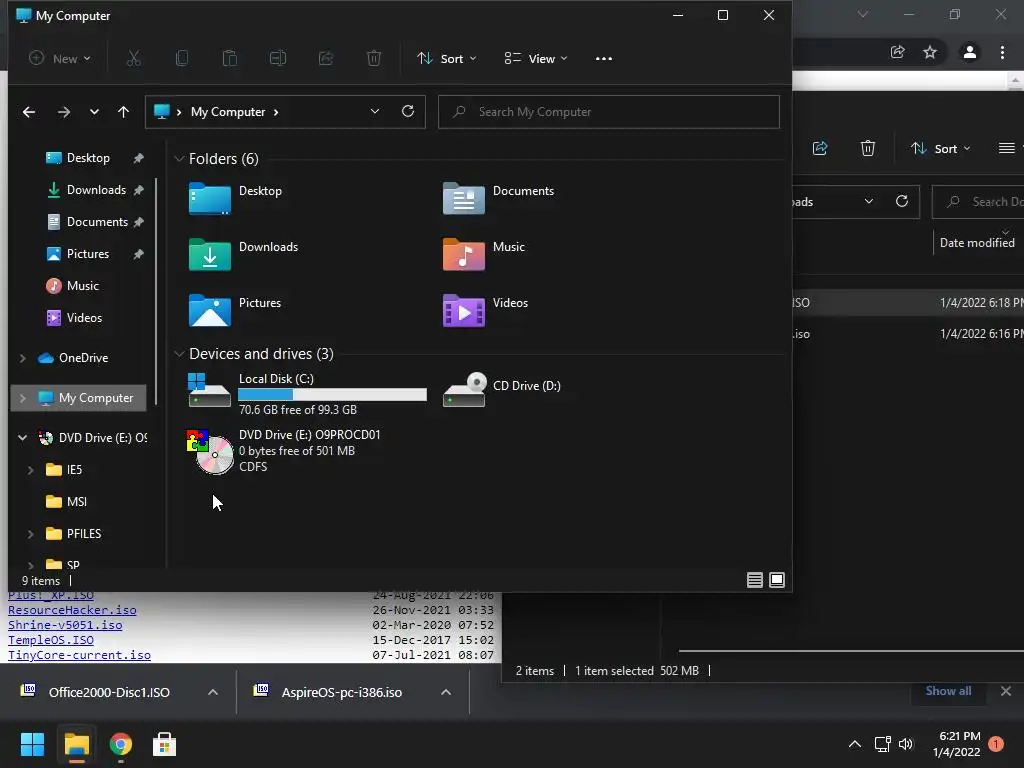Select DVD Drive (E:) O9PROCD01
Screen dimensions: 1024x768
pos(284,451)
